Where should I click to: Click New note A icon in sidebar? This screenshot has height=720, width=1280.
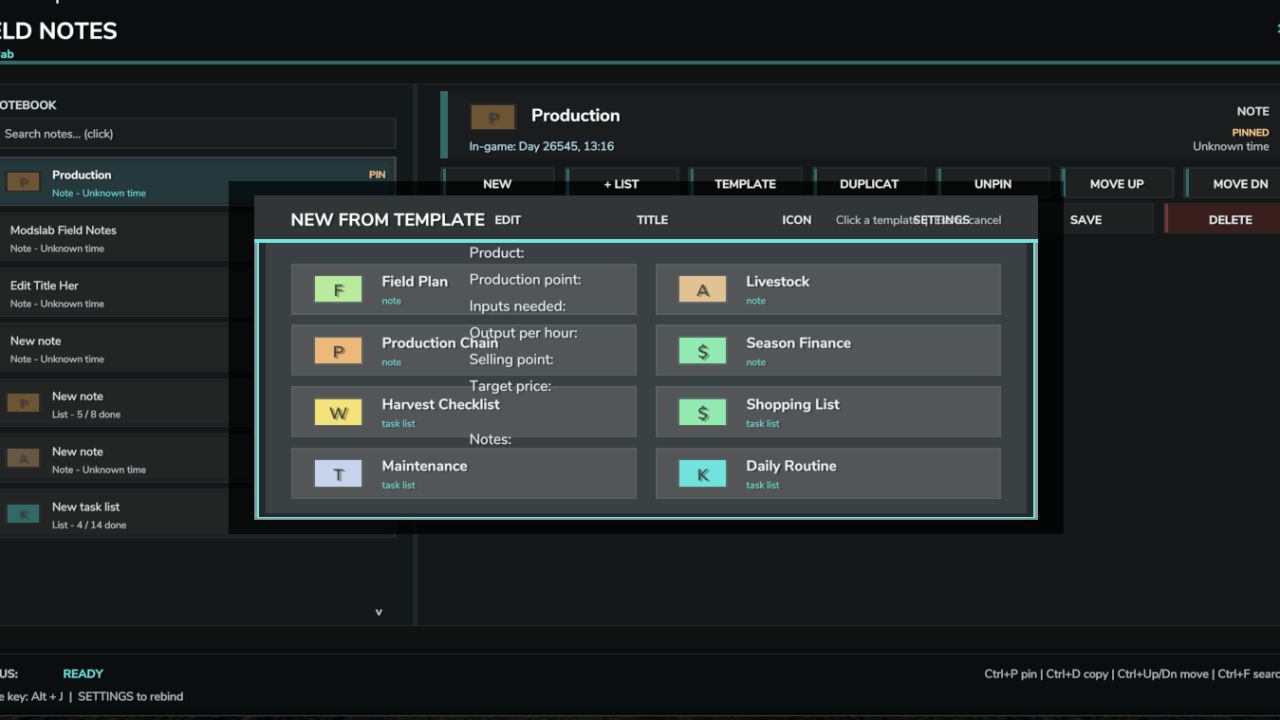(x=23, y=458)
